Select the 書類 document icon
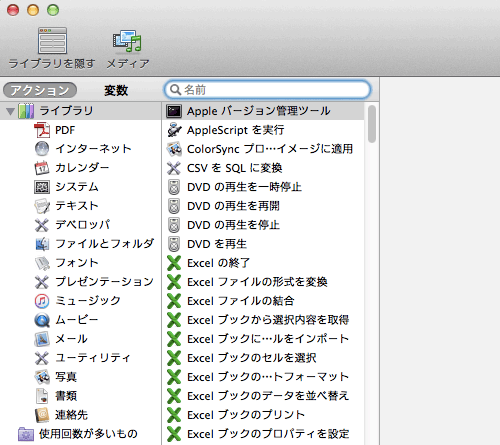 coord(42,396)
